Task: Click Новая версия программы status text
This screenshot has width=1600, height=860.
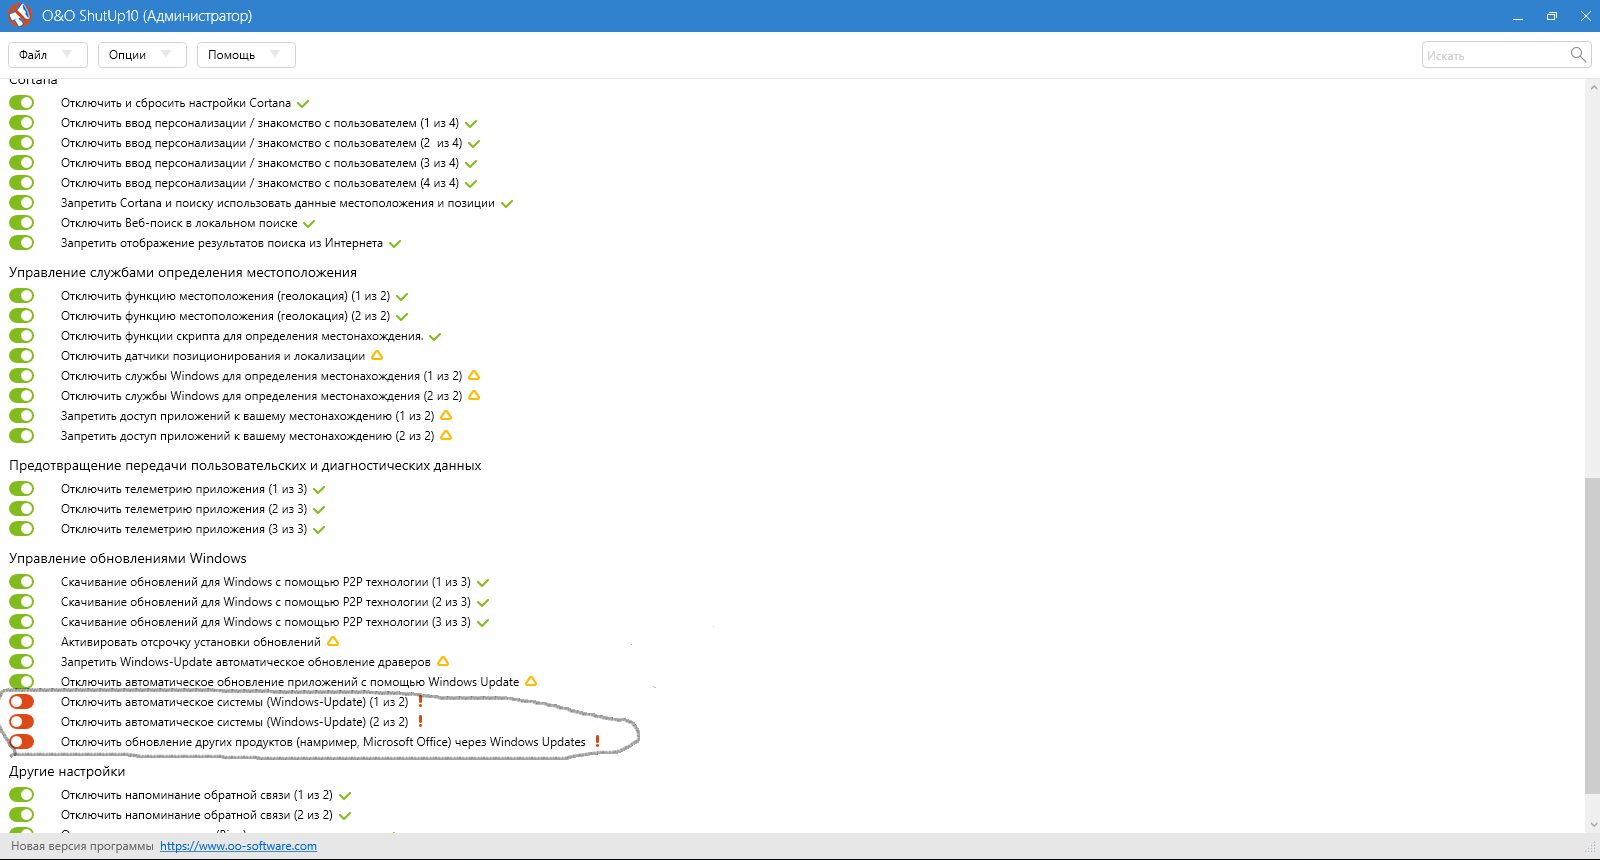Action: coord(82,846)
